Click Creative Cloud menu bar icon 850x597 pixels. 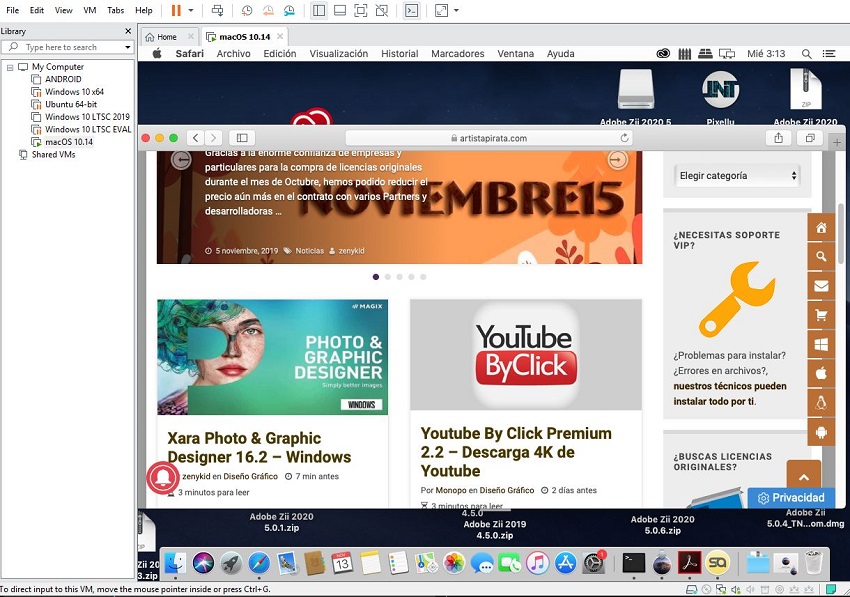coord(662,54)
